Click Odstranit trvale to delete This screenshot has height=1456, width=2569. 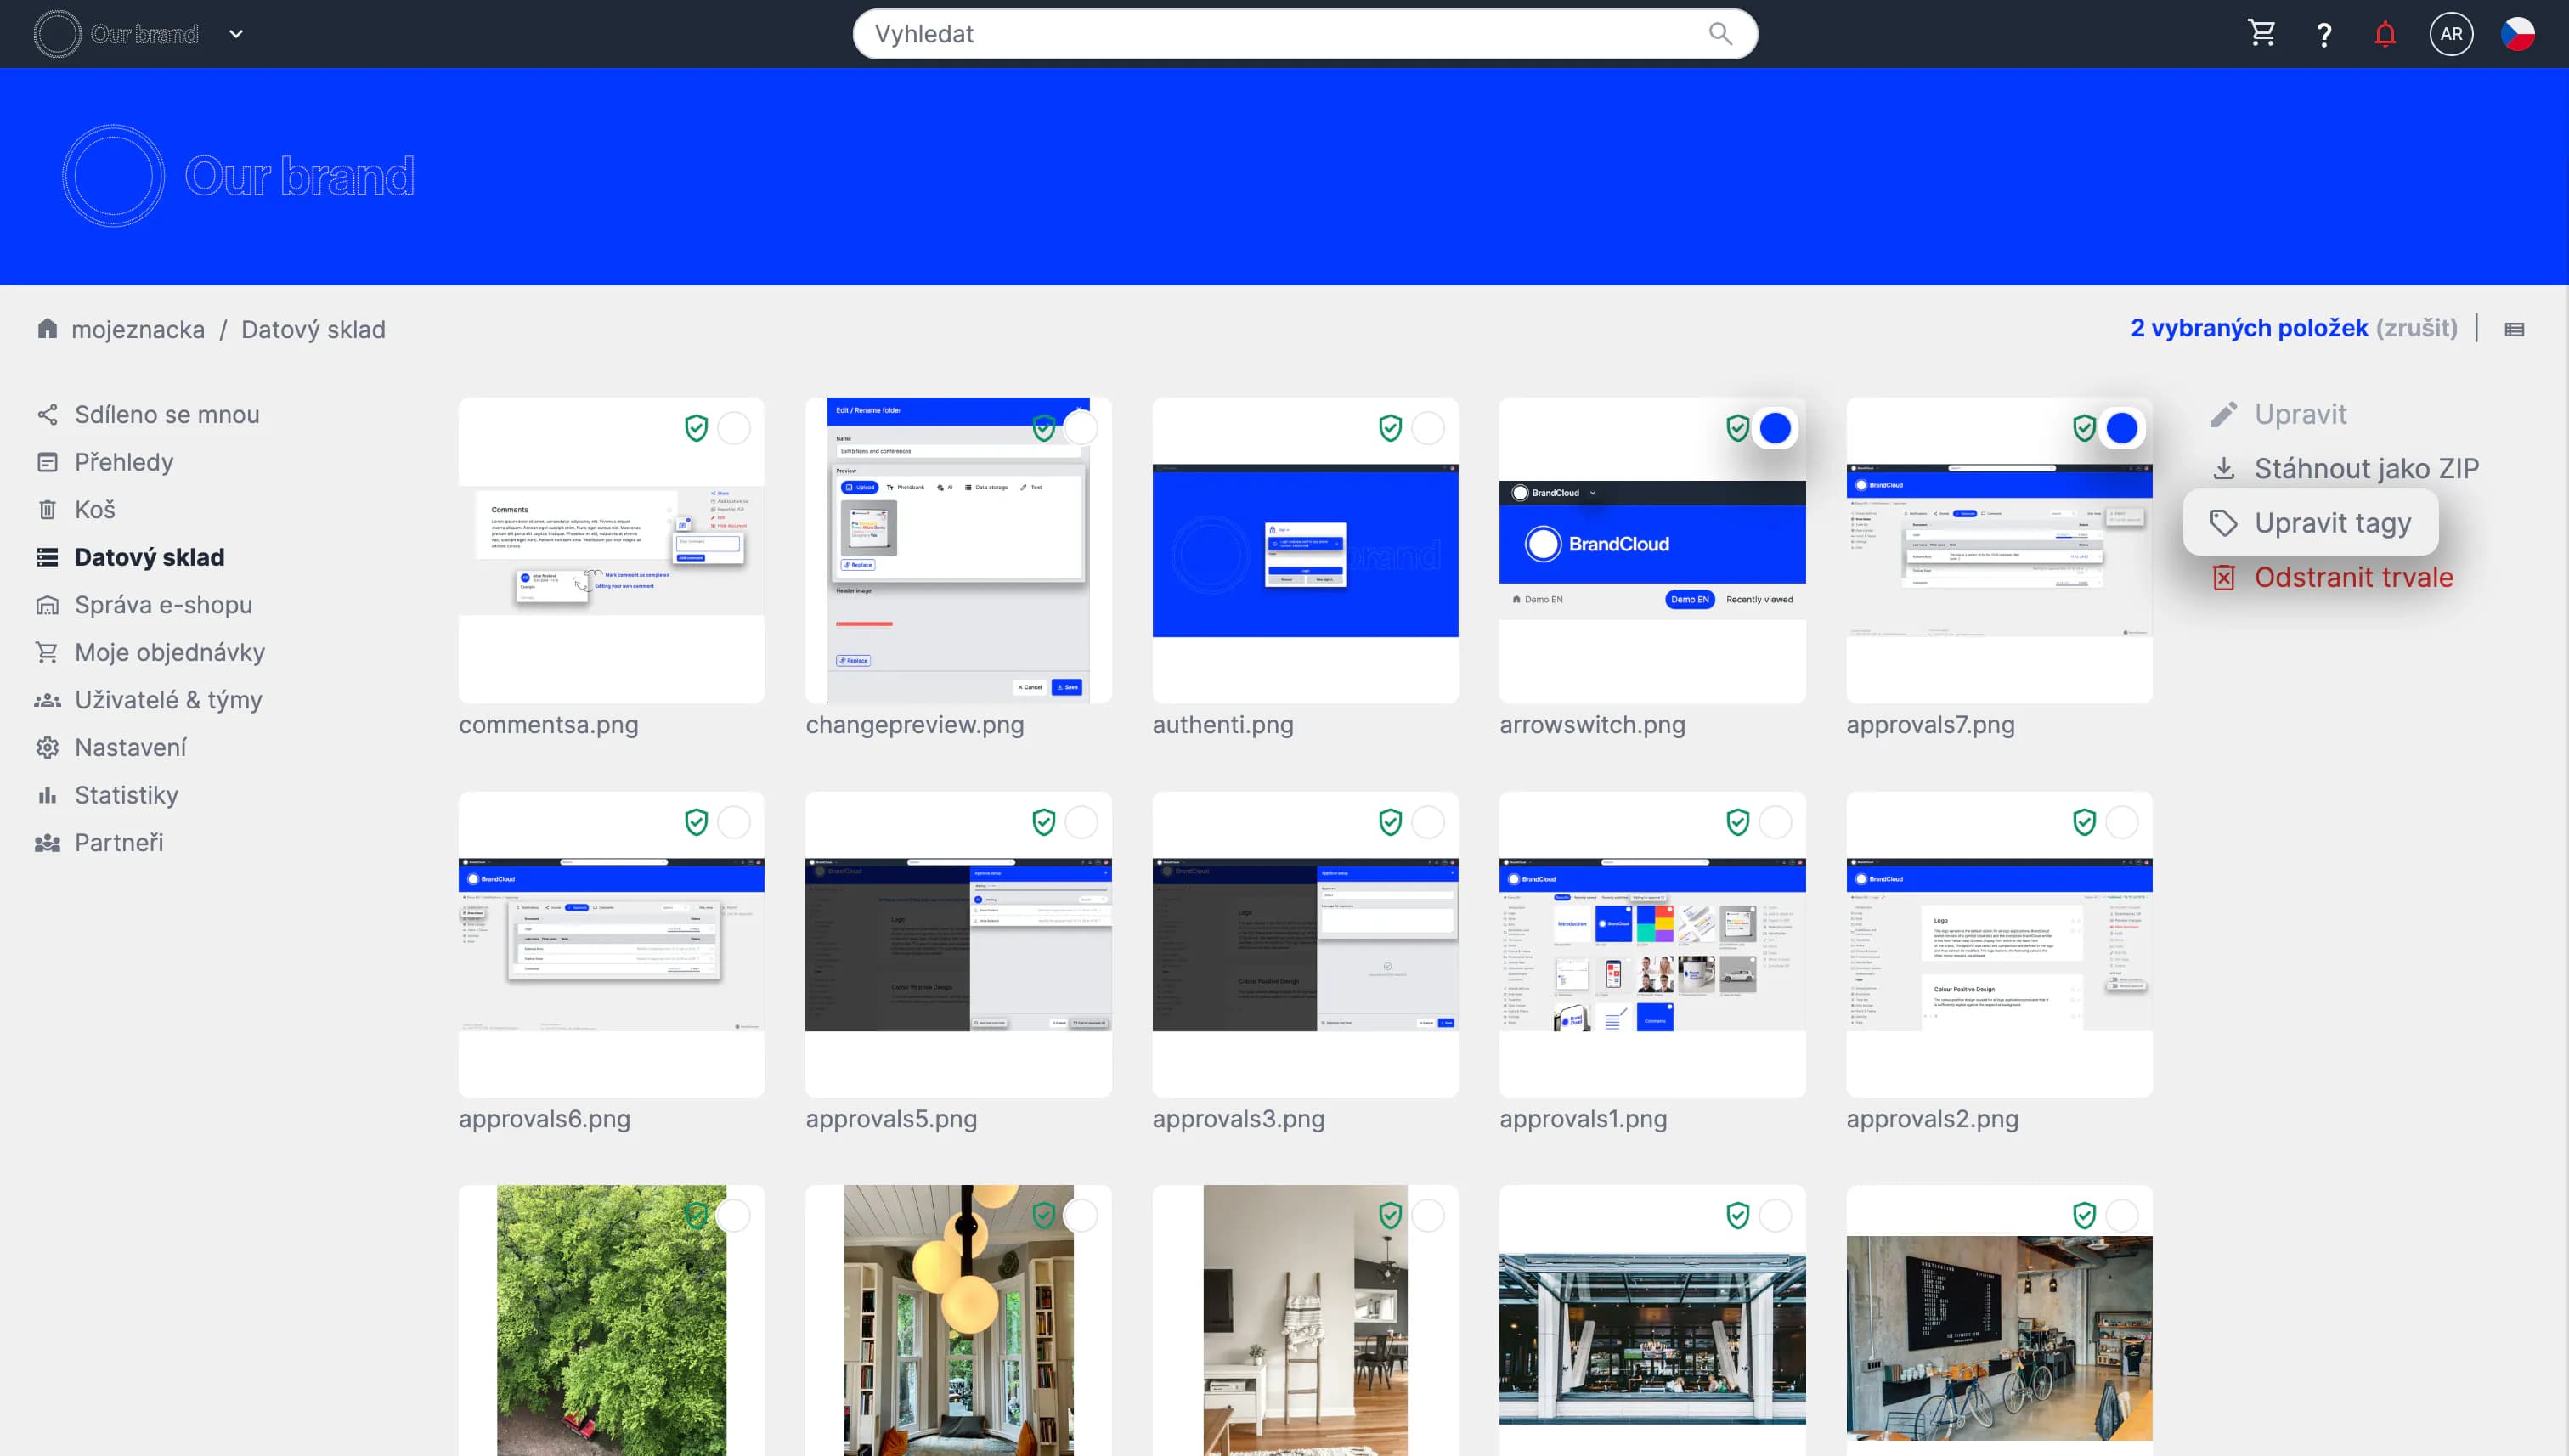coord(2352,577)
